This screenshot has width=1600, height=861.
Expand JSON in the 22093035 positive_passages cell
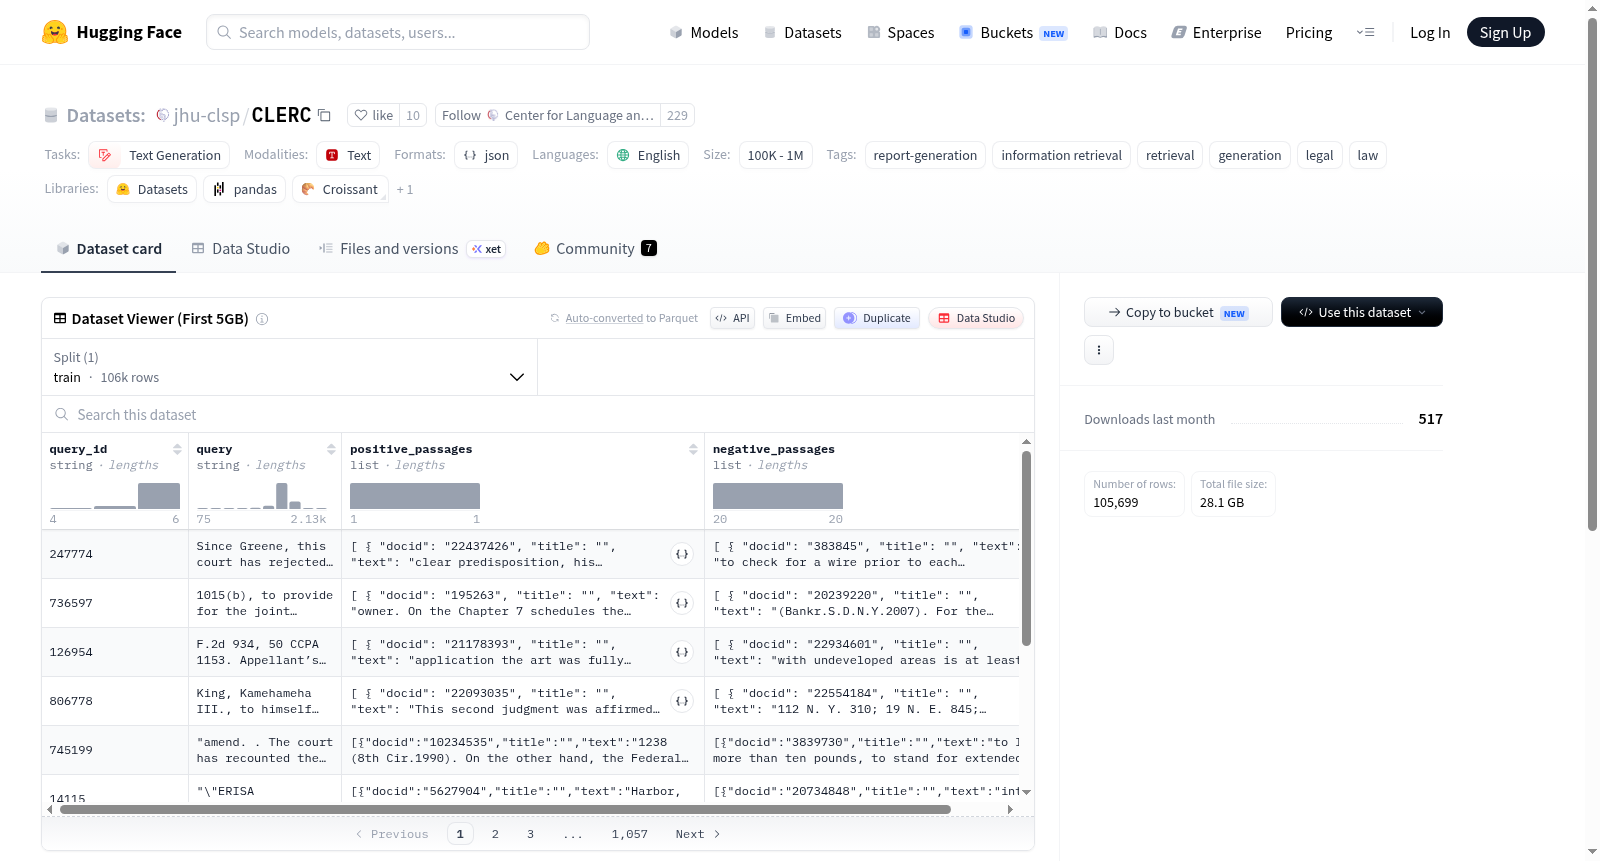pyautogui.click(x=682, y=701)
